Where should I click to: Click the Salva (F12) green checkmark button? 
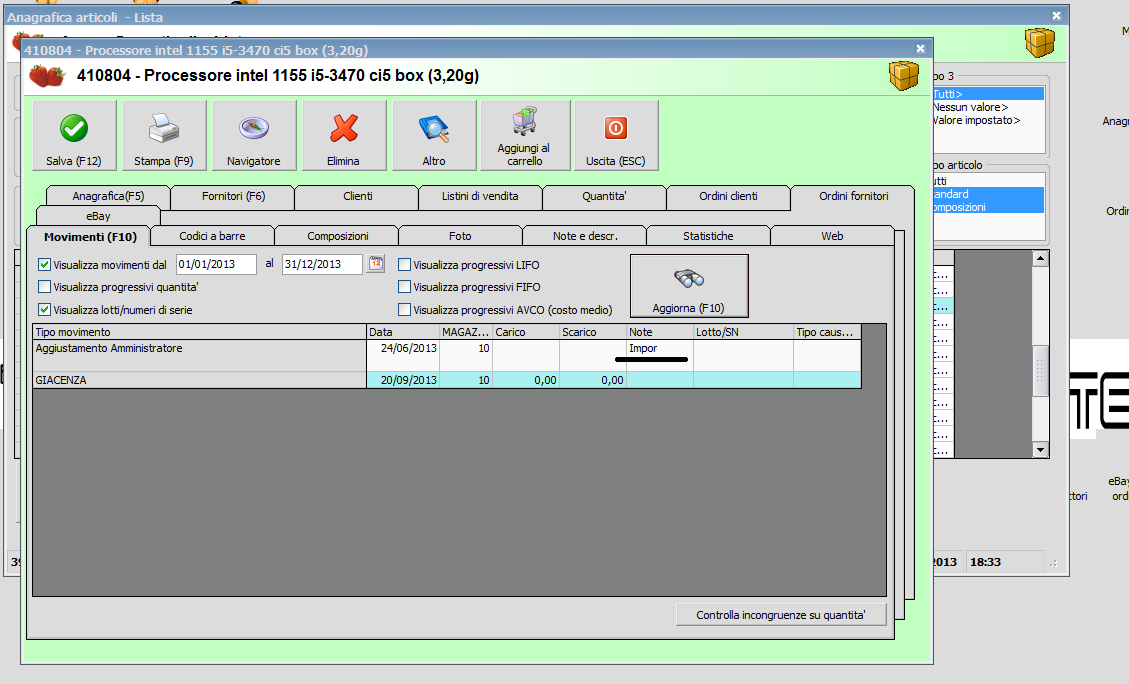[74, 135]
